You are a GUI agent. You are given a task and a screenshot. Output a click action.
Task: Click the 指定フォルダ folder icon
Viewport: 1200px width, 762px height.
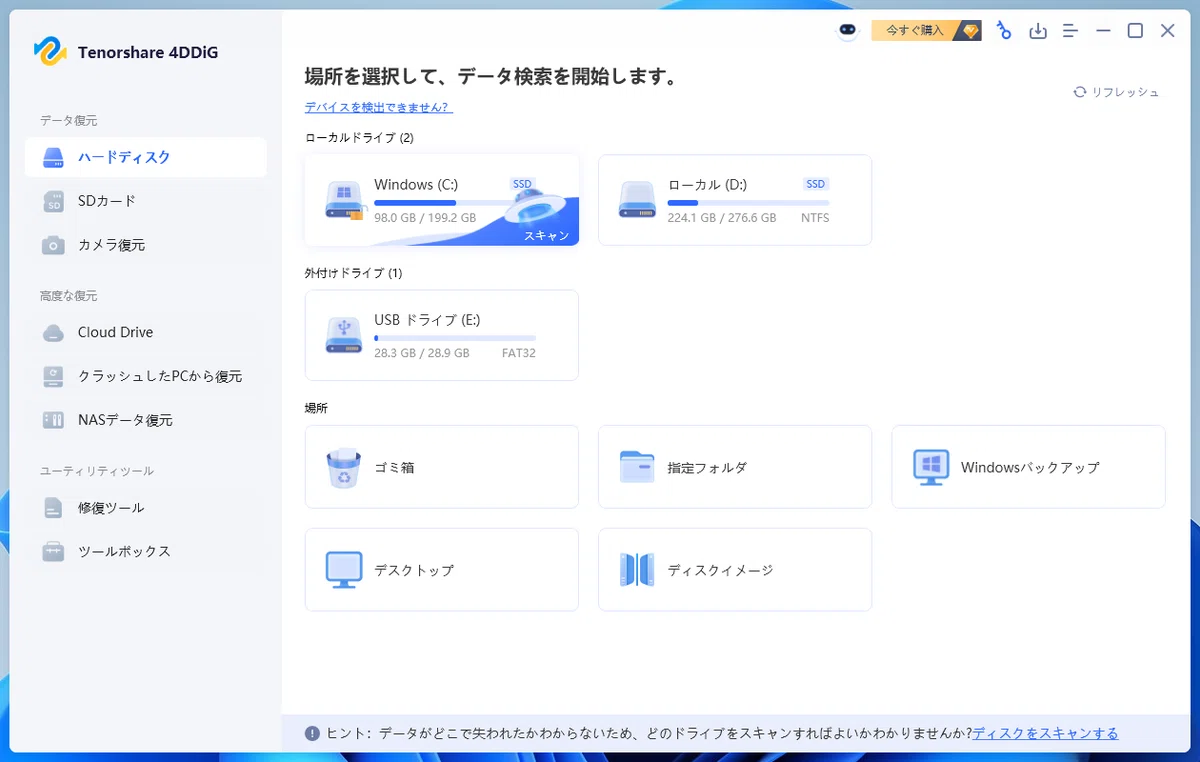pyautogui.click(x=637, y=467)
